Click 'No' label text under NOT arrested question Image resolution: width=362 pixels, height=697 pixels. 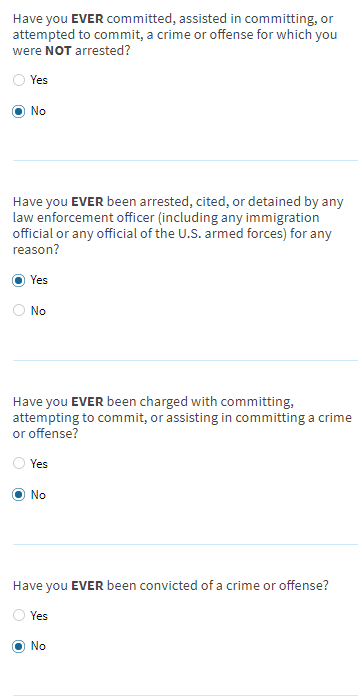(x=38, y=111)
